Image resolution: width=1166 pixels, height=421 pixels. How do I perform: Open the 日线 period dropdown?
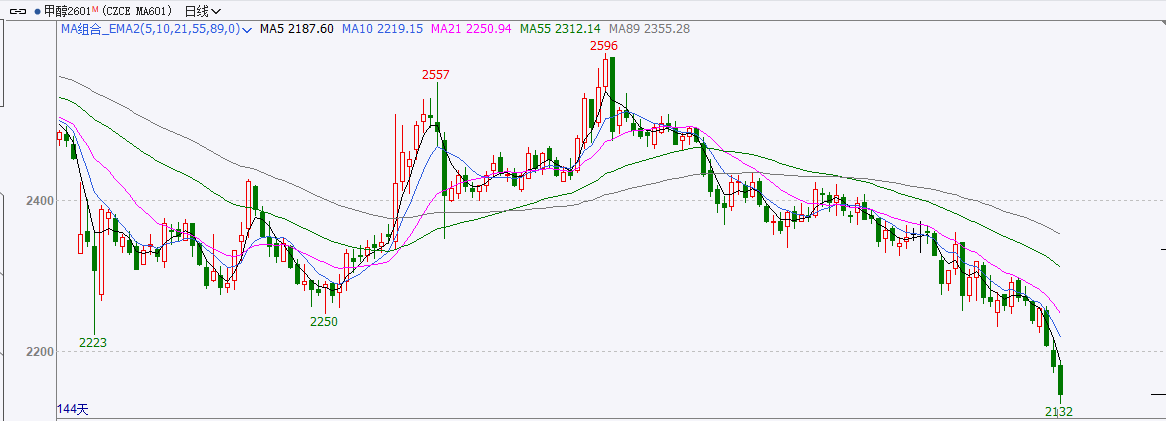pos(203,11)
